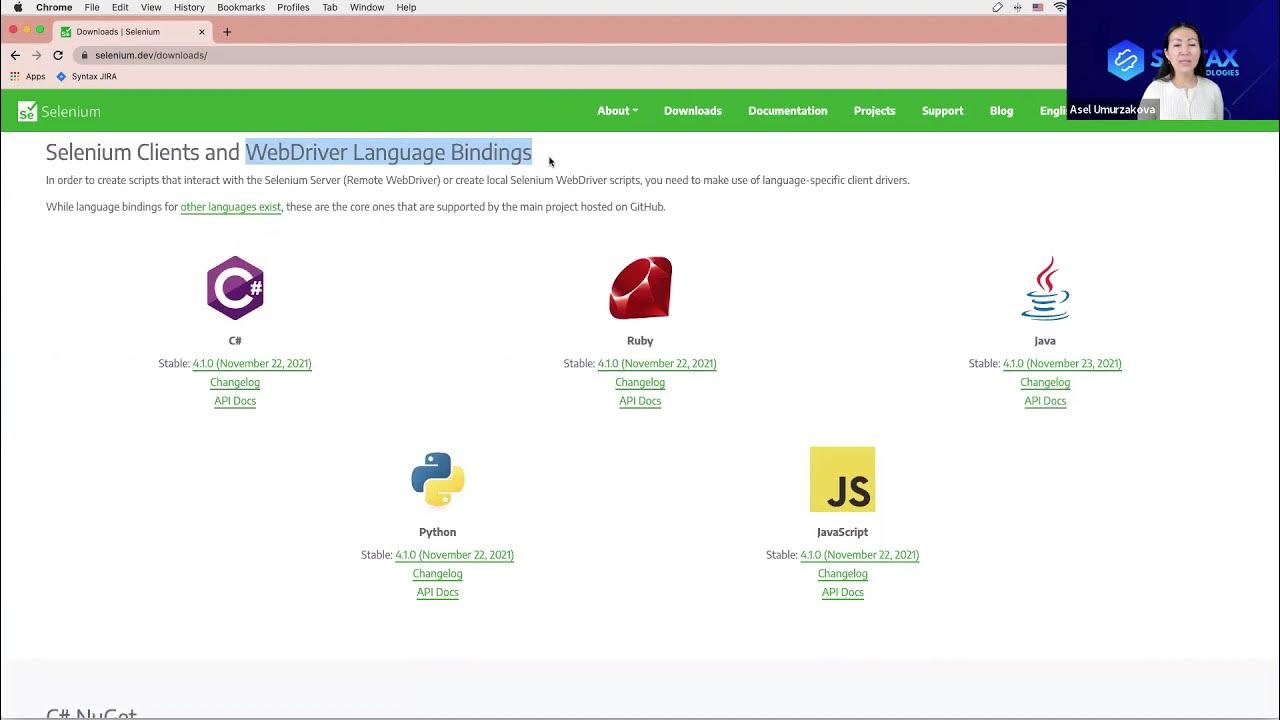This screenshot has height=720, width=1280.
Task: Open the History menu
Action: [x=189, y=7]
